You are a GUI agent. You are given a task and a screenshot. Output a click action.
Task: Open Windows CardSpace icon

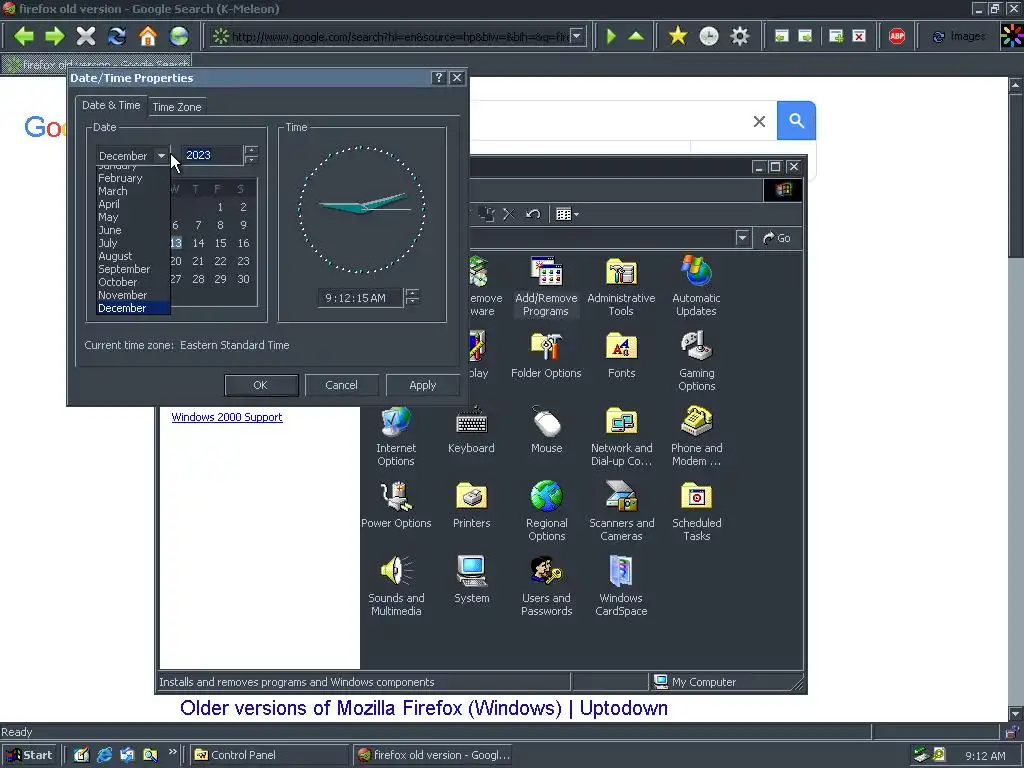(621, 586)
